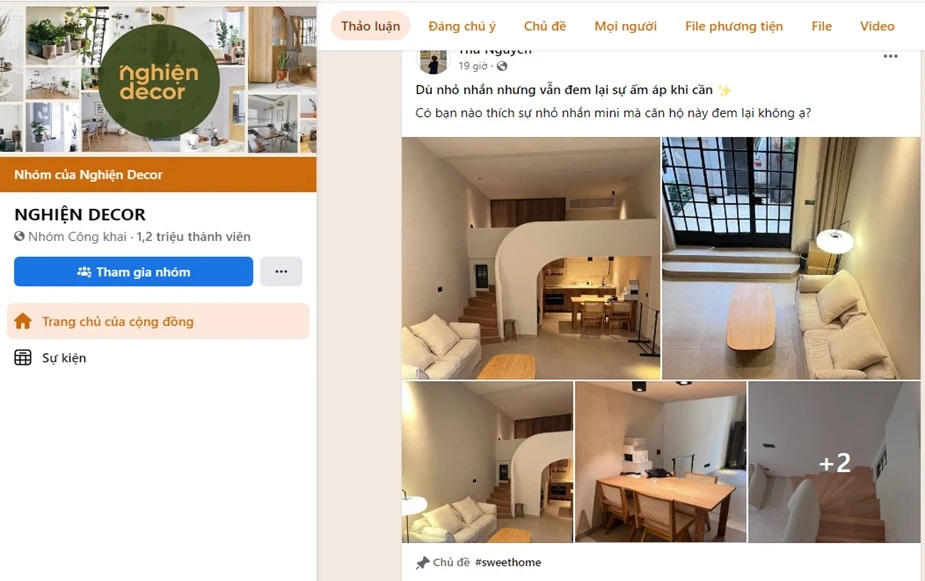This screenshot has width=925, height=581.
Task: Click the calendar icon beside Sự kiện
Action: 23,357
